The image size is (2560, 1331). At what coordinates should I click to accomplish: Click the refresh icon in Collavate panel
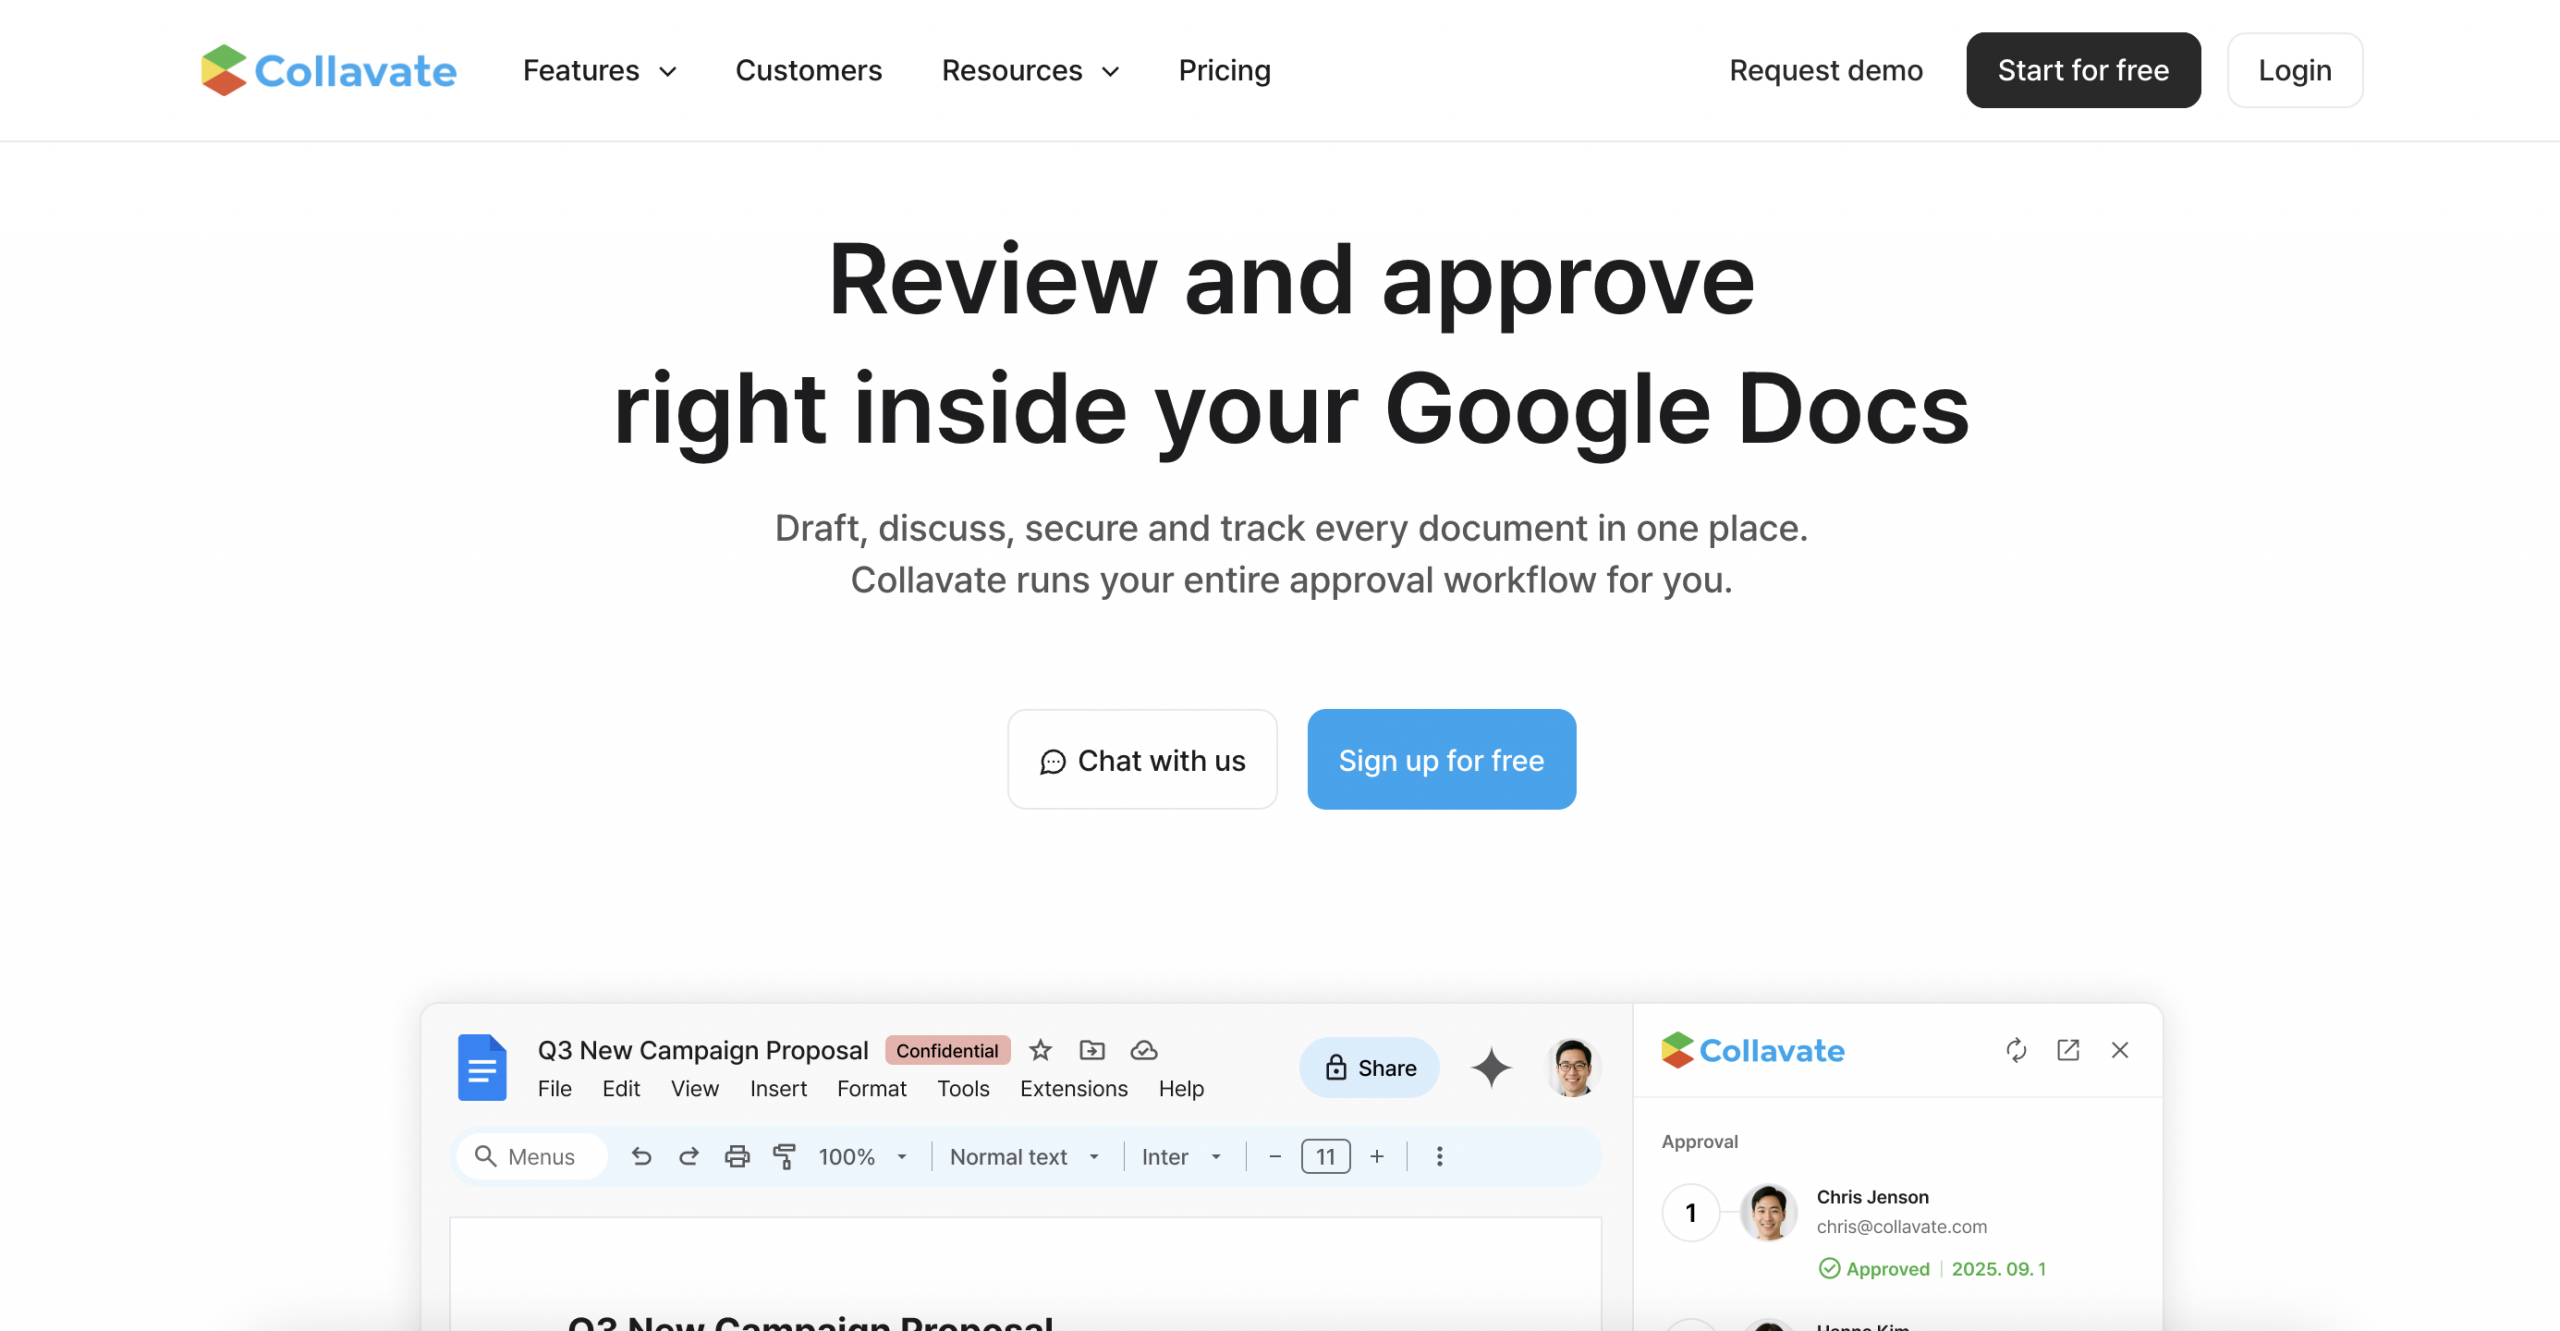pos(2016,1050)
